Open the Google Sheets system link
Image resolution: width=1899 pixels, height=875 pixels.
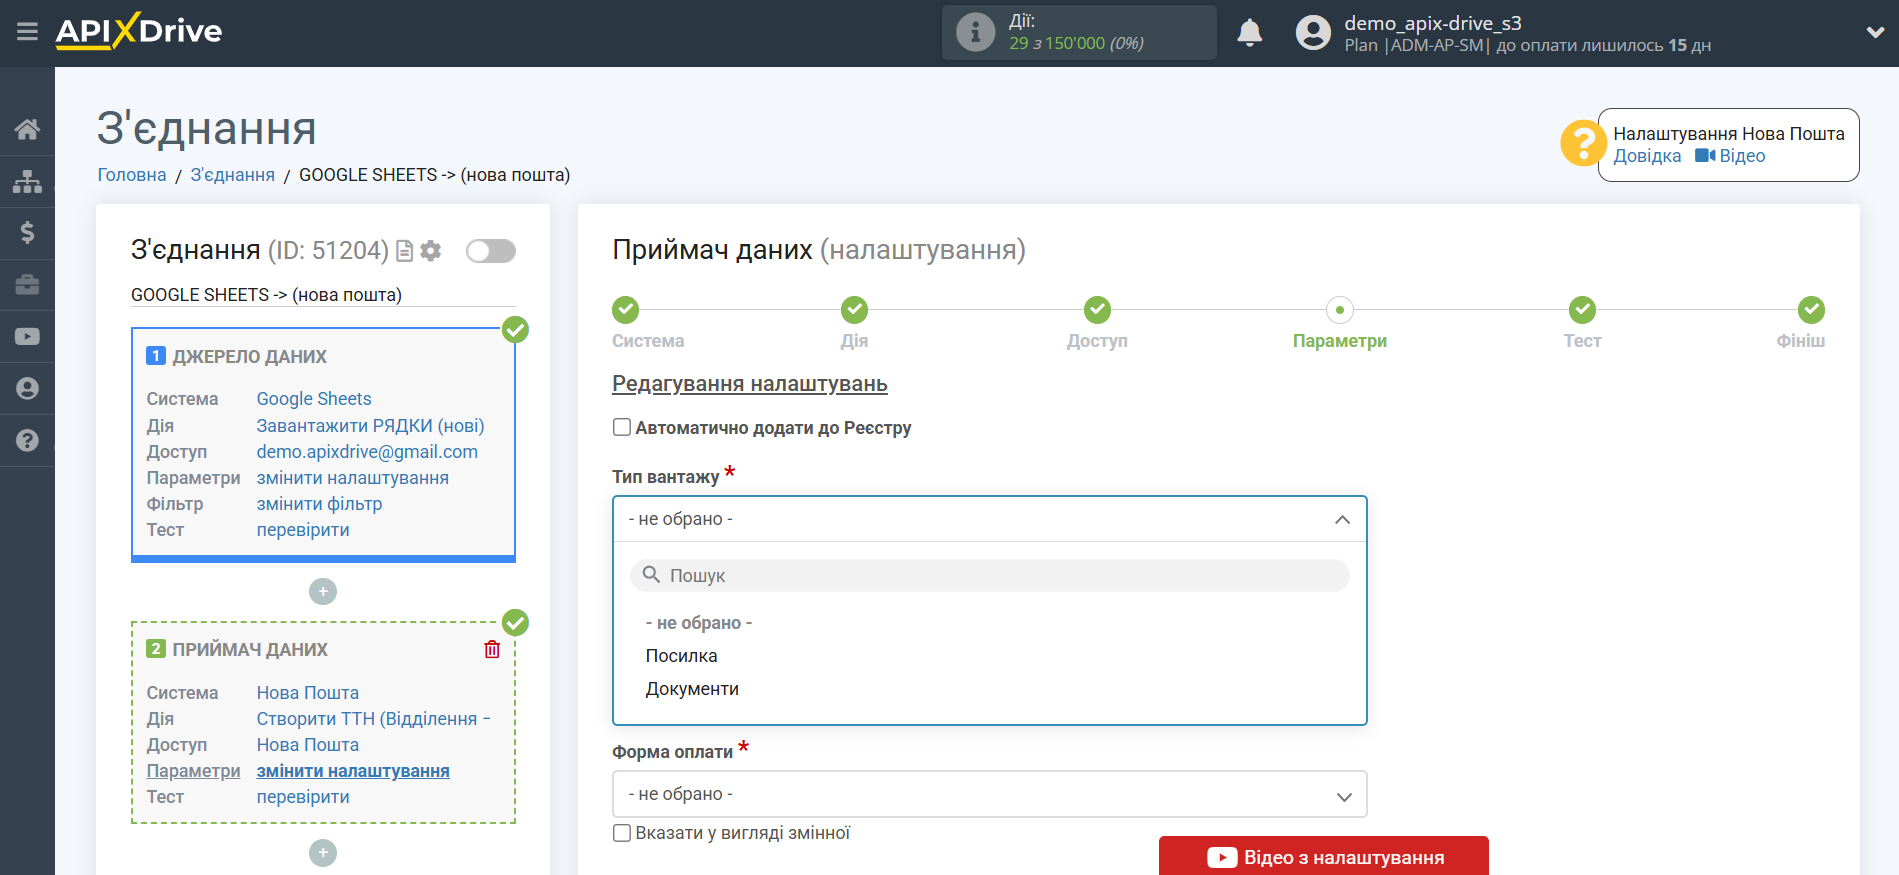314,399
